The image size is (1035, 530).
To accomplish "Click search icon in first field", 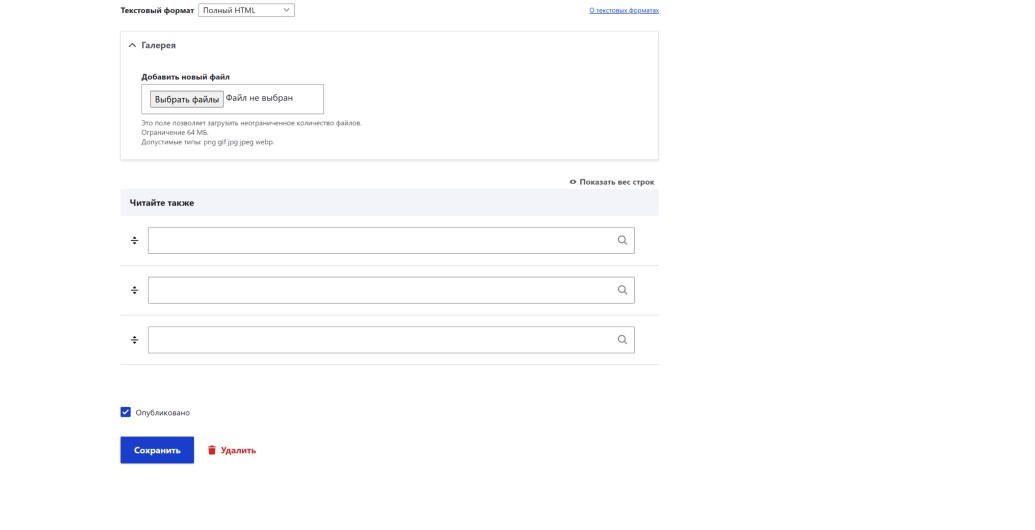I will tap(622, 240).
